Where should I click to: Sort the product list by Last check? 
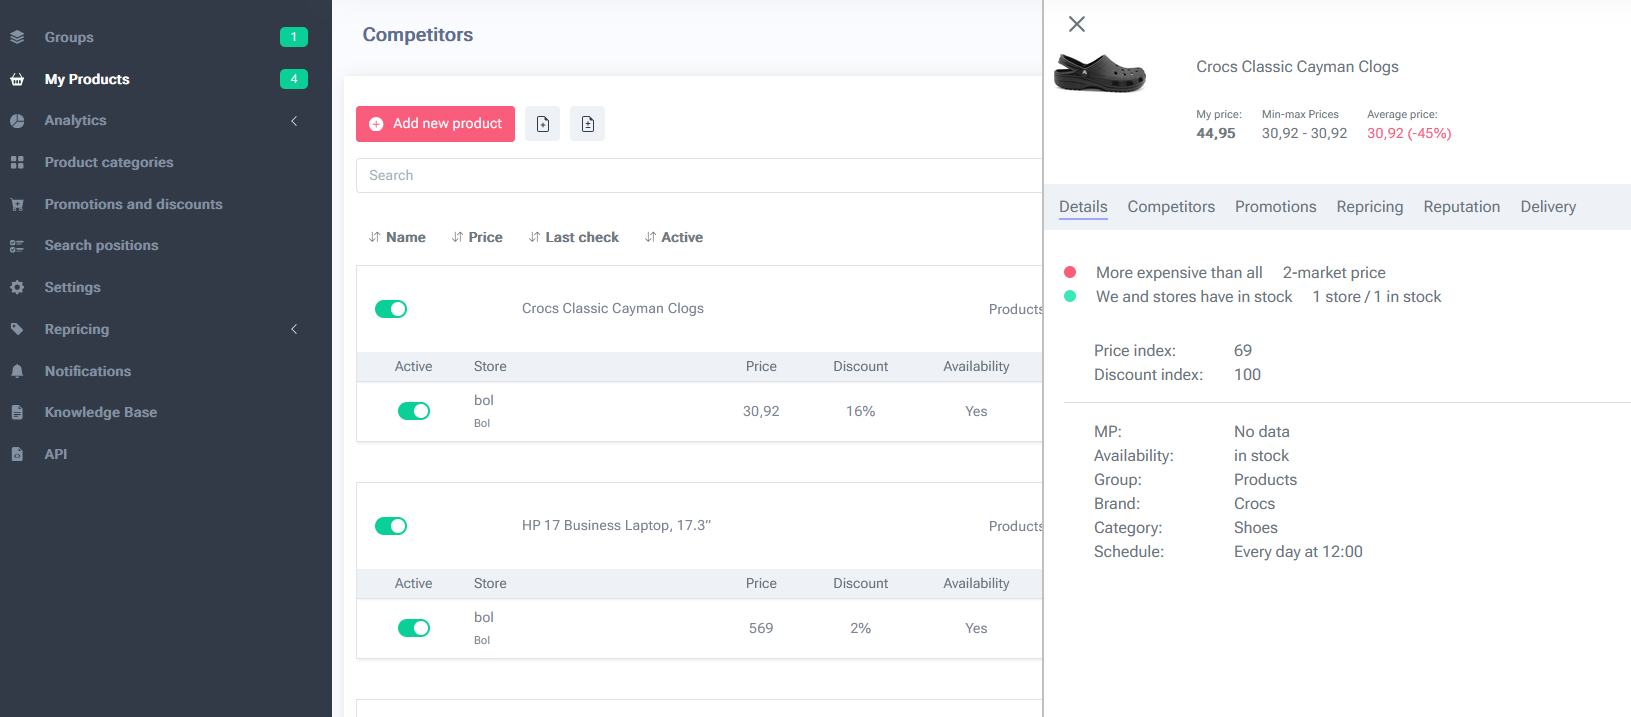click(x=574, y=237)
